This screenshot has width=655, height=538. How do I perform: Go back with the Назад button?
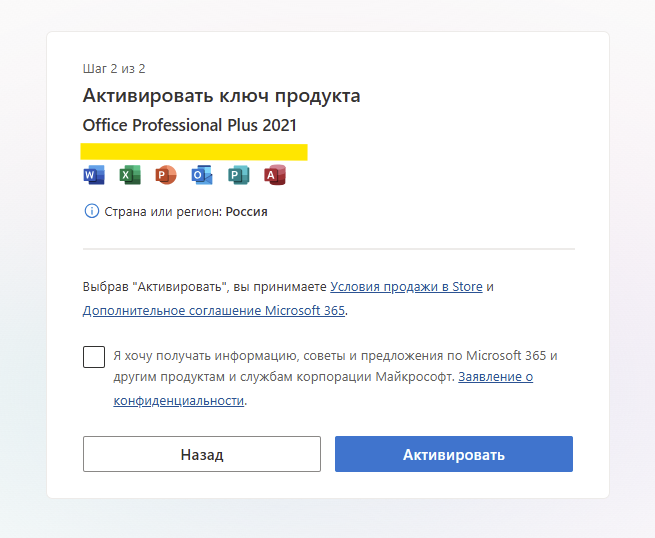click(202, 454)
